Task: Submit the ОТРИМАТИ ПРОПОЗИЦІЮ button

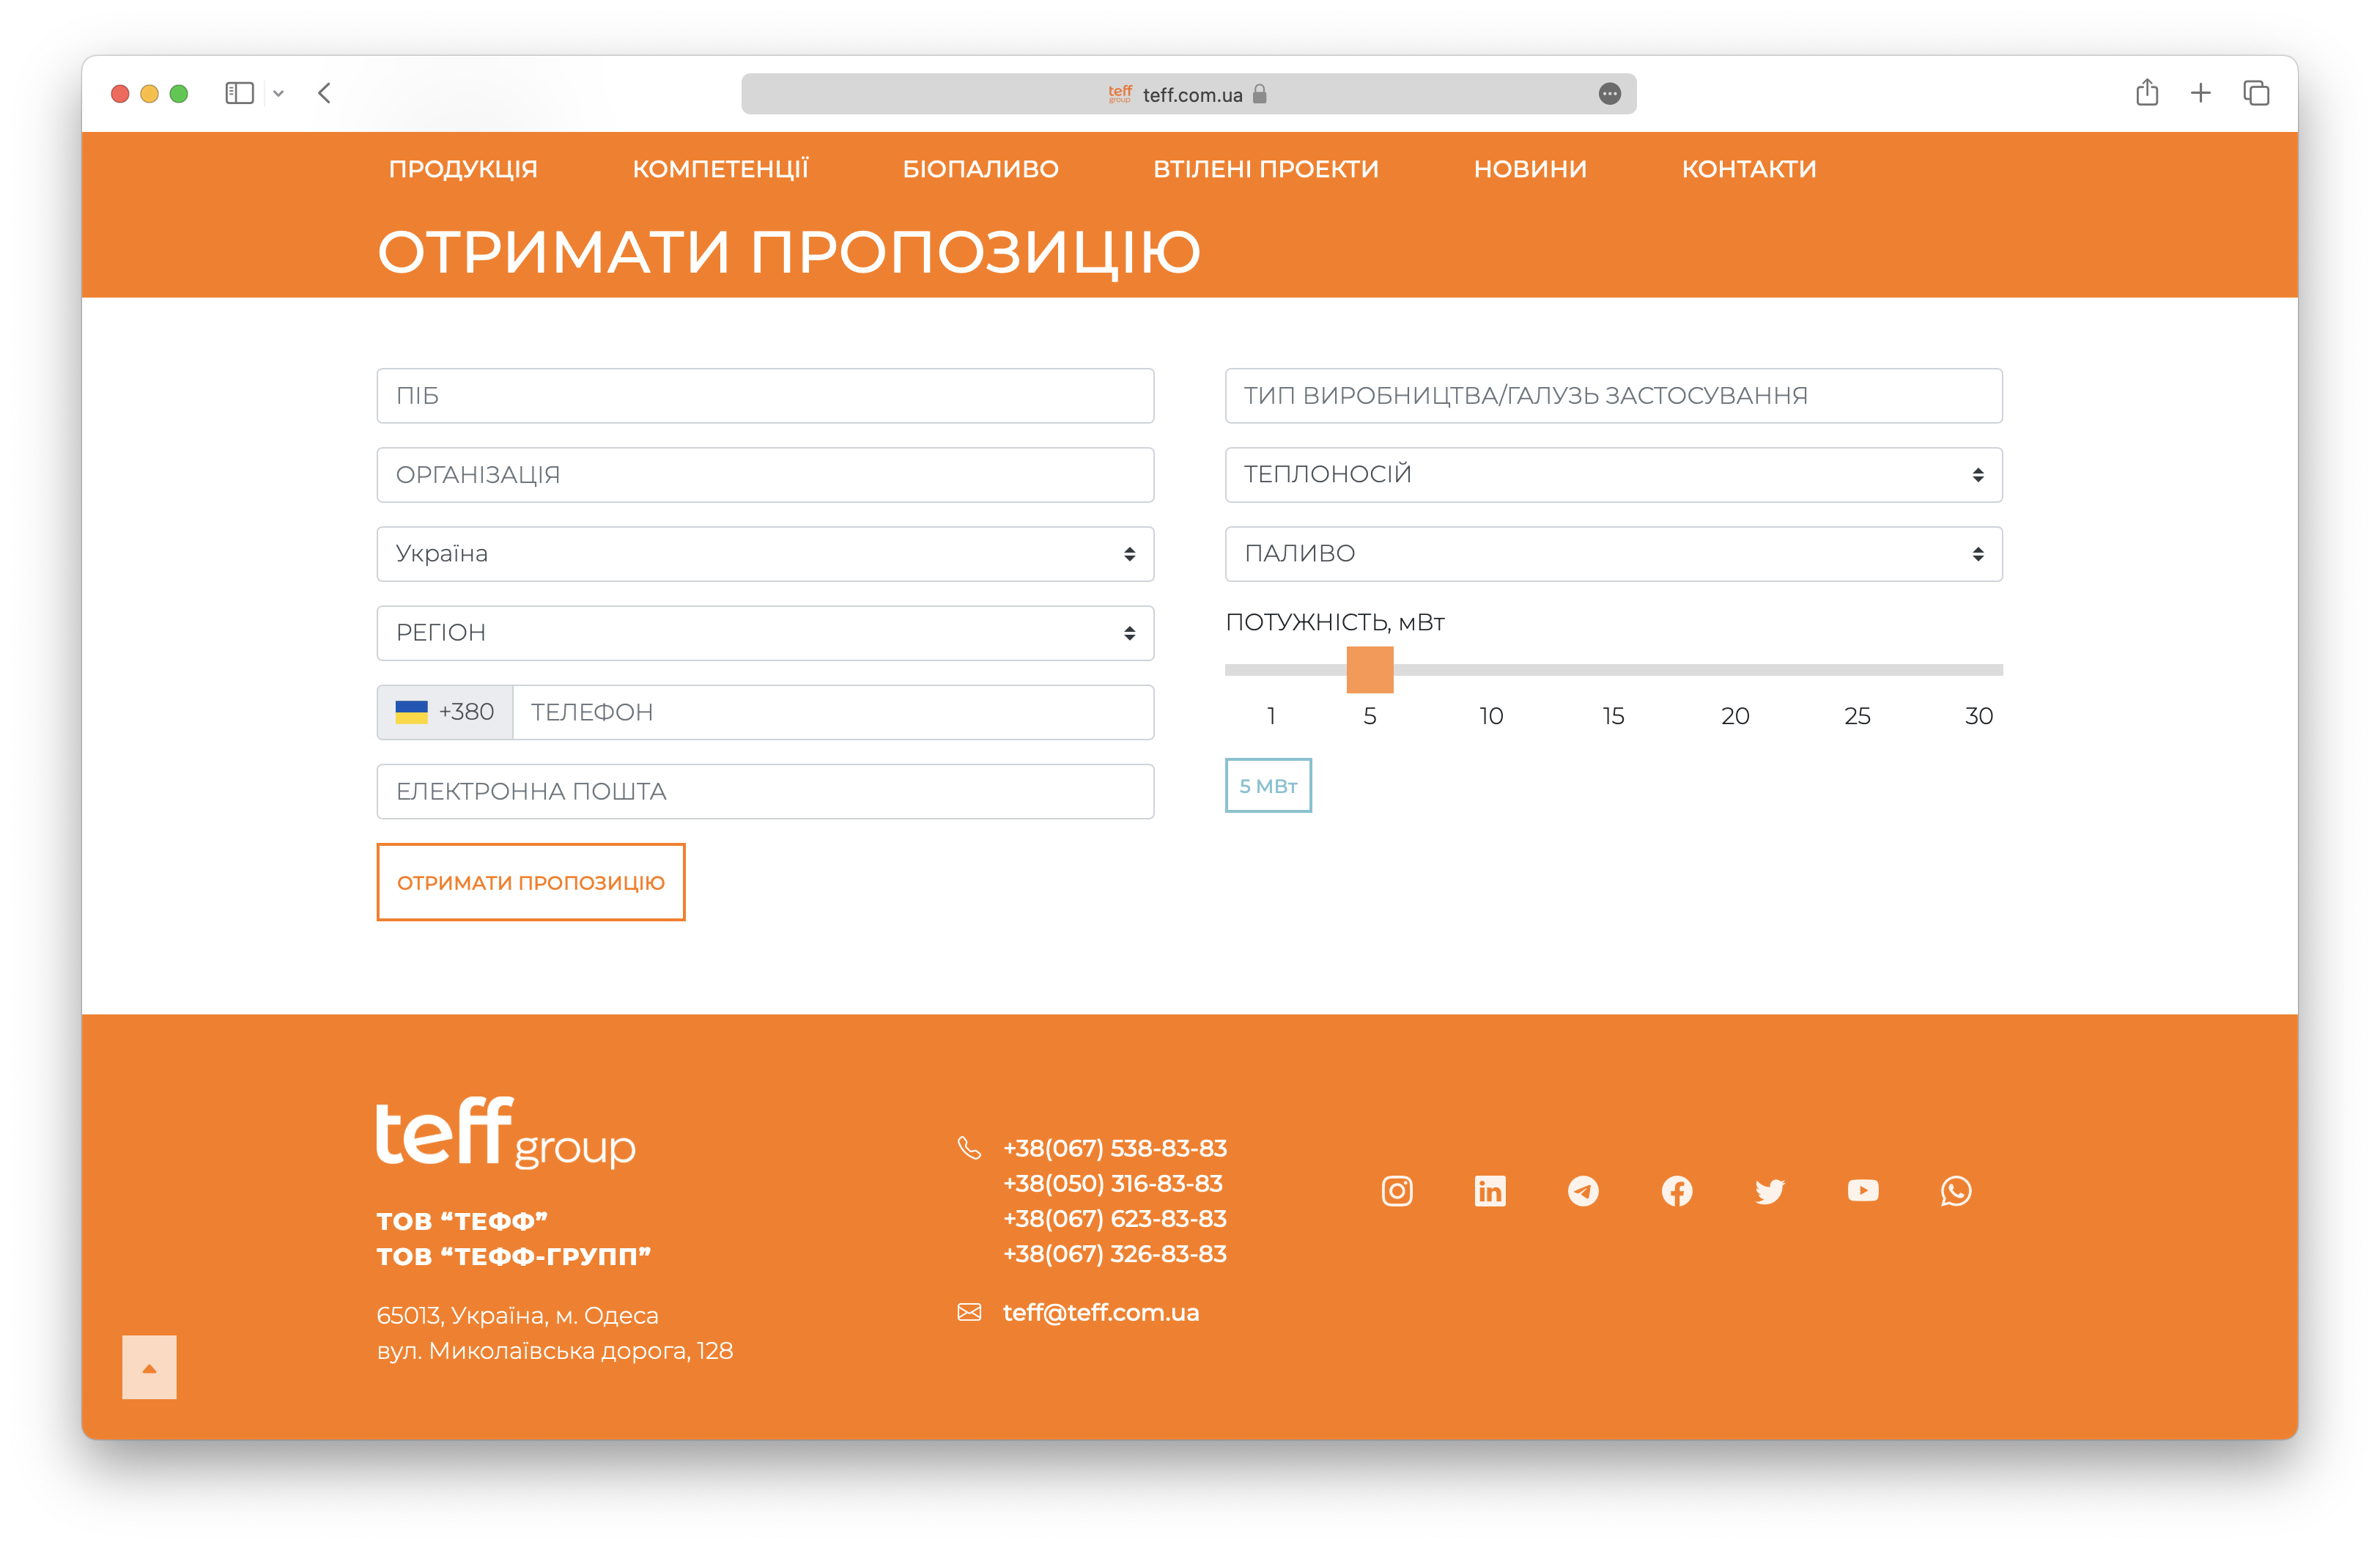Action: pyautogui.click(x=530, y=882)
